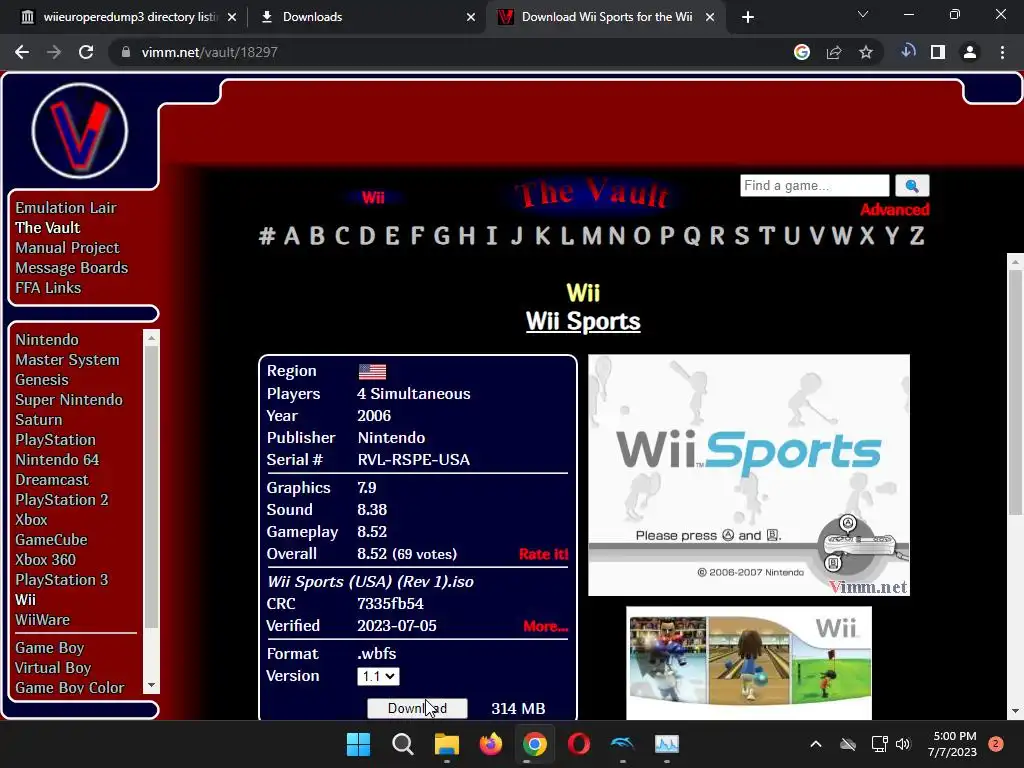Open Message Boards in sidebar
1024x768 pixels.
click(x=72, y=268)
